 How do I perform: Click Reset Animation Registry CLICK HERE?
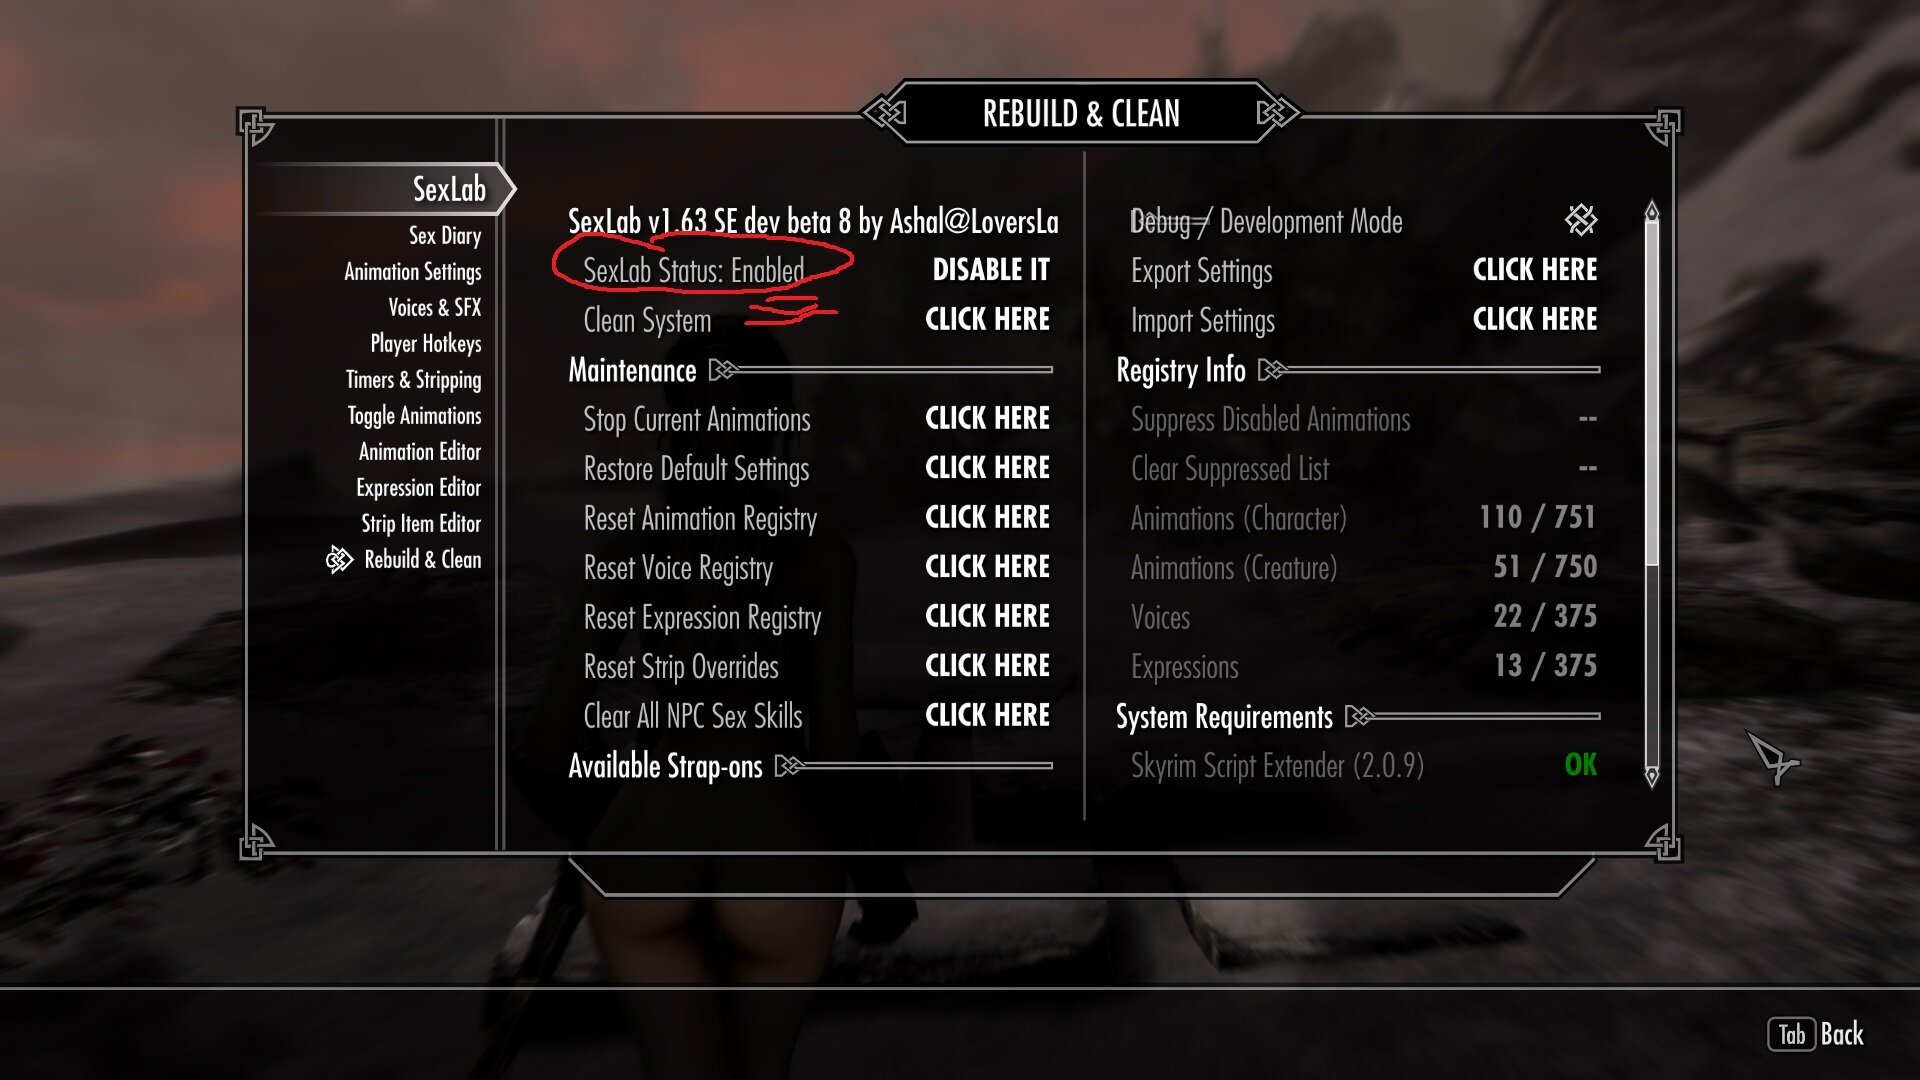click(x=988, y=517)
